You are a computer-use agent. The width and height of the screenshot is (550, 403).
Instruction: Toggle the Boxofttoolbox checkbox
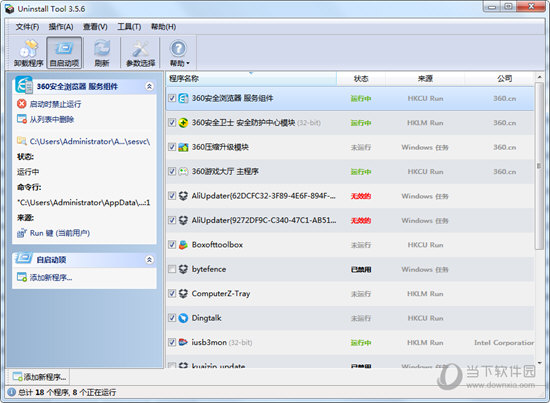(x=172, y=245)
